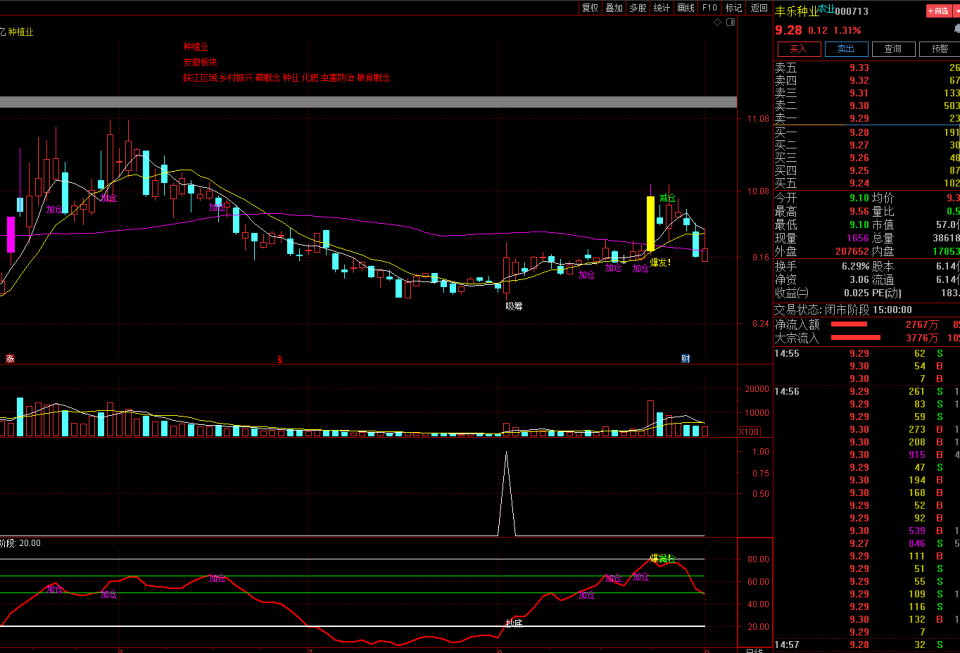Click the 大宗流入 red bar
This screenshot has width=960, height=653.
tap(855, 337)
